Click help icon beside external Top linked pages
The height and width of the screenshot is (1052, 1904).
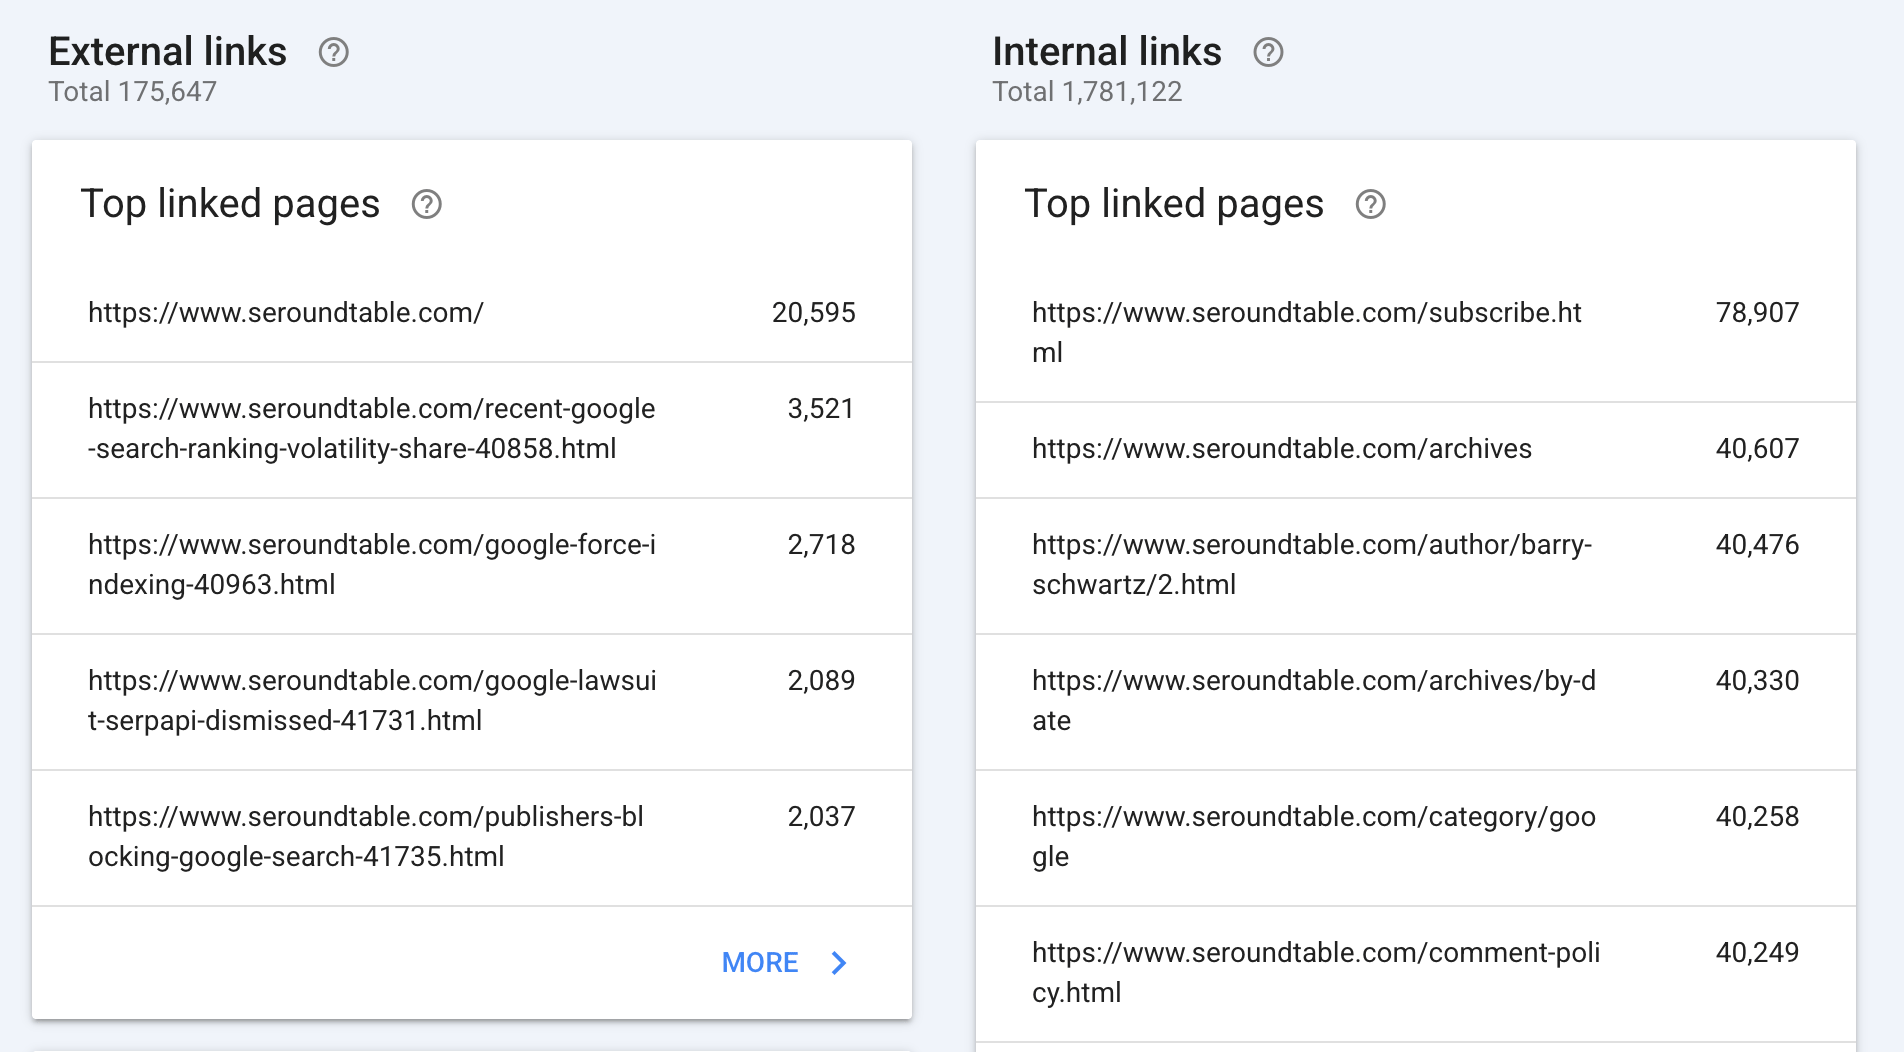(x=426, y=204)
